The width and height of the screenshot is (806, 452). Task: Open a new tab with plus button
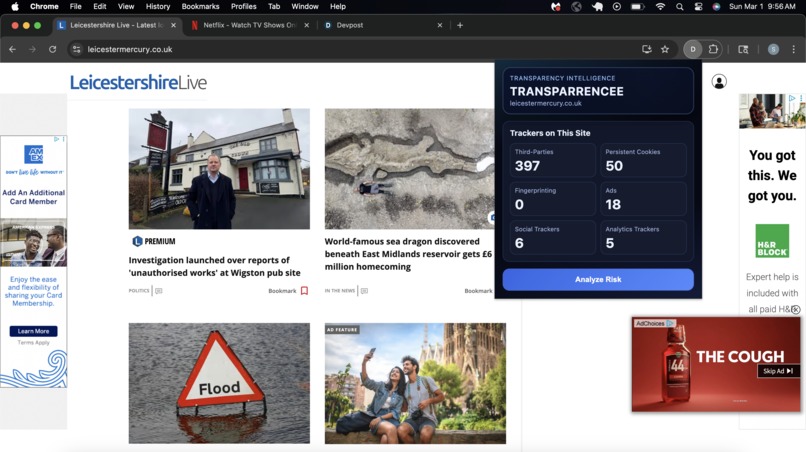[460, 25]
